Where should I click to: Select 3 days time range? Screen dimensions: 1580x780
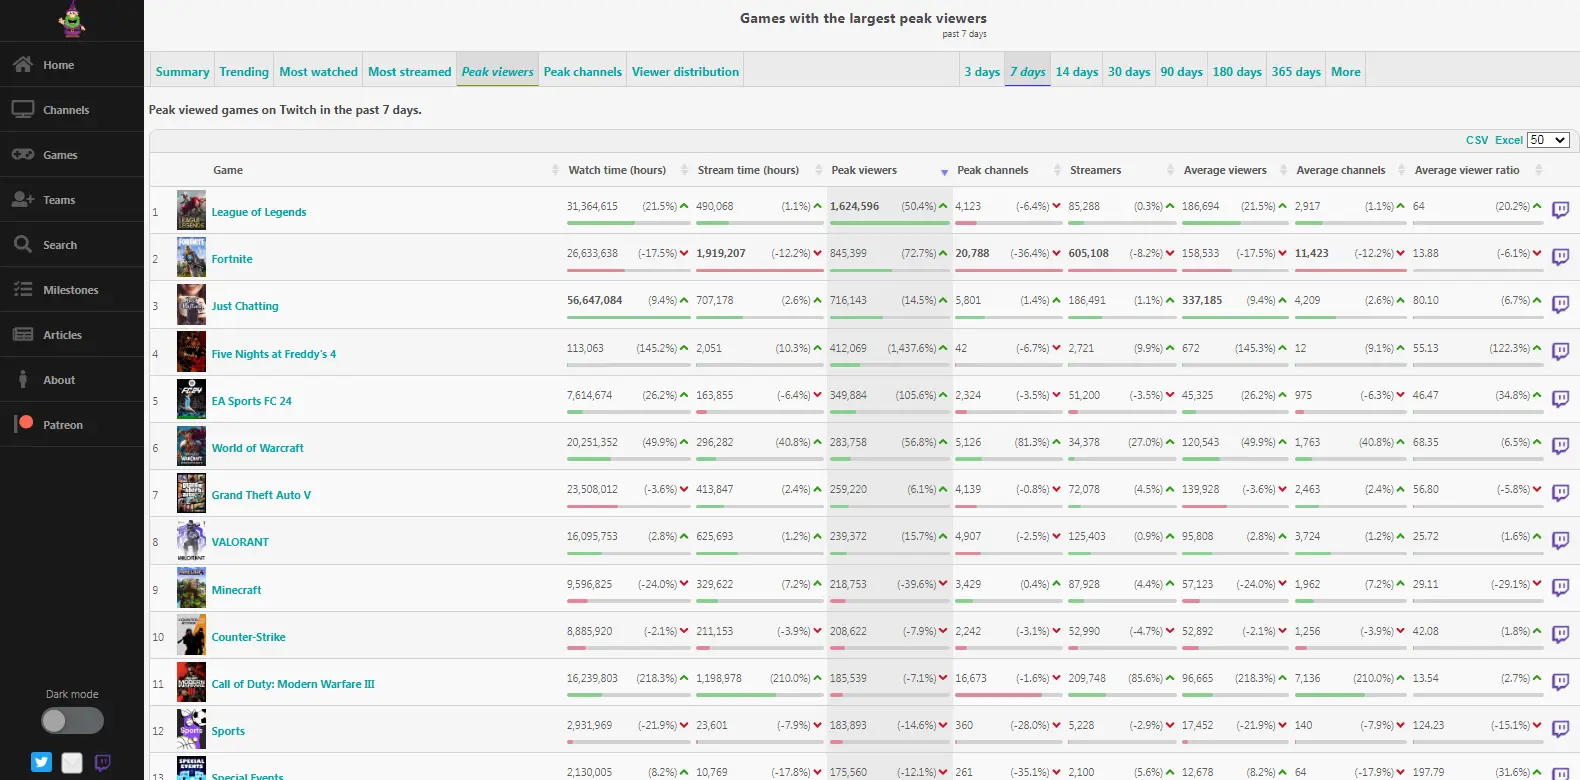982,71
